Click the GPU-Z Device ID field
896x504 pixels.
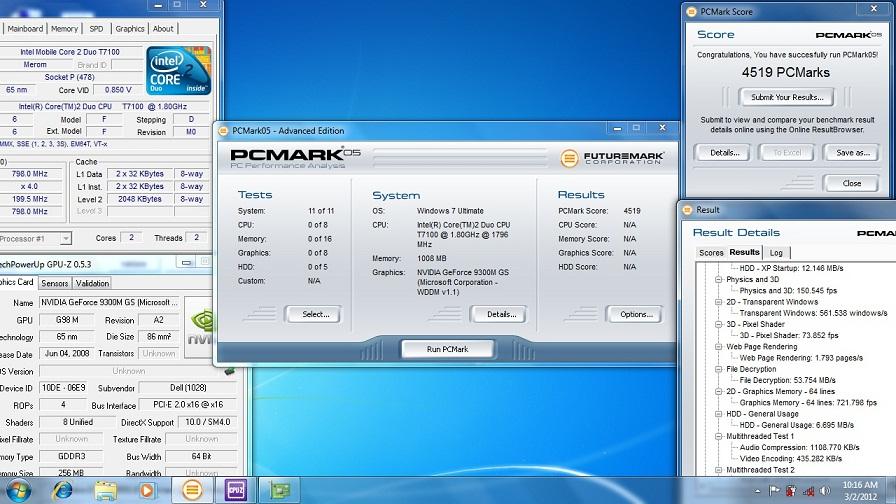tap(63, 388)
